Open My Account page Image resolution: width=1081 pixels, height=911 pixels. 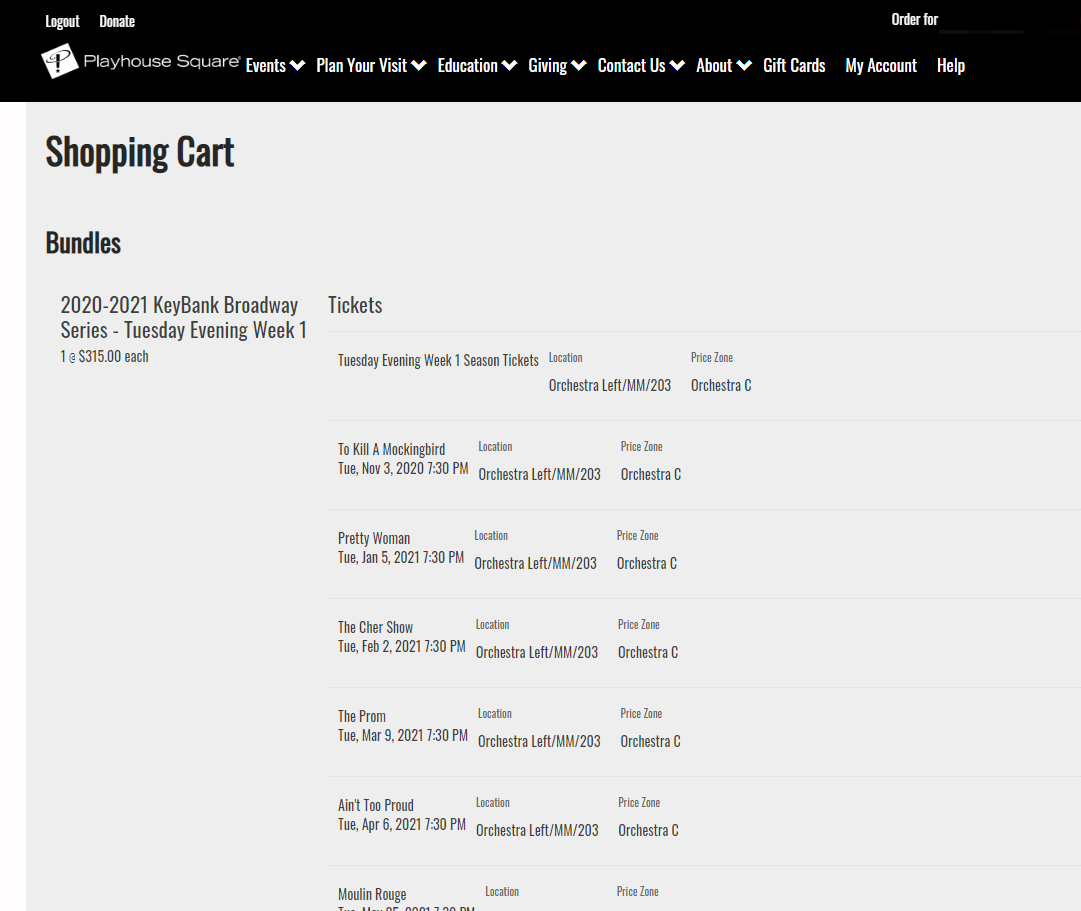click(x=881, y=66)
